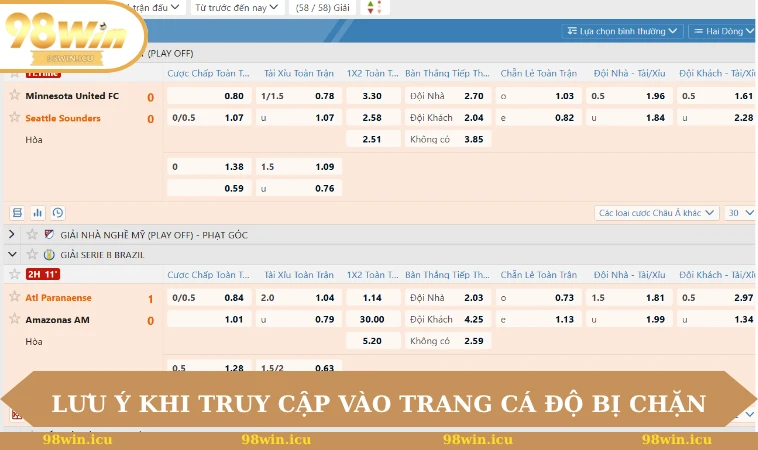This screenshot has width=758, height=450.
Task: Select Amazonas 1X2 odds 30.00
Action: pos(373,319)
